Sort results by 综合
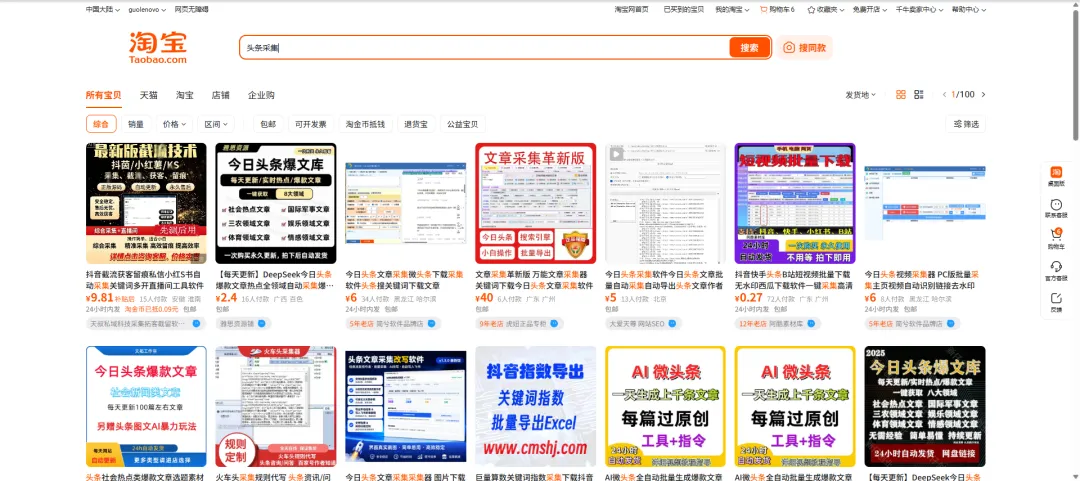 pos(101,124)
